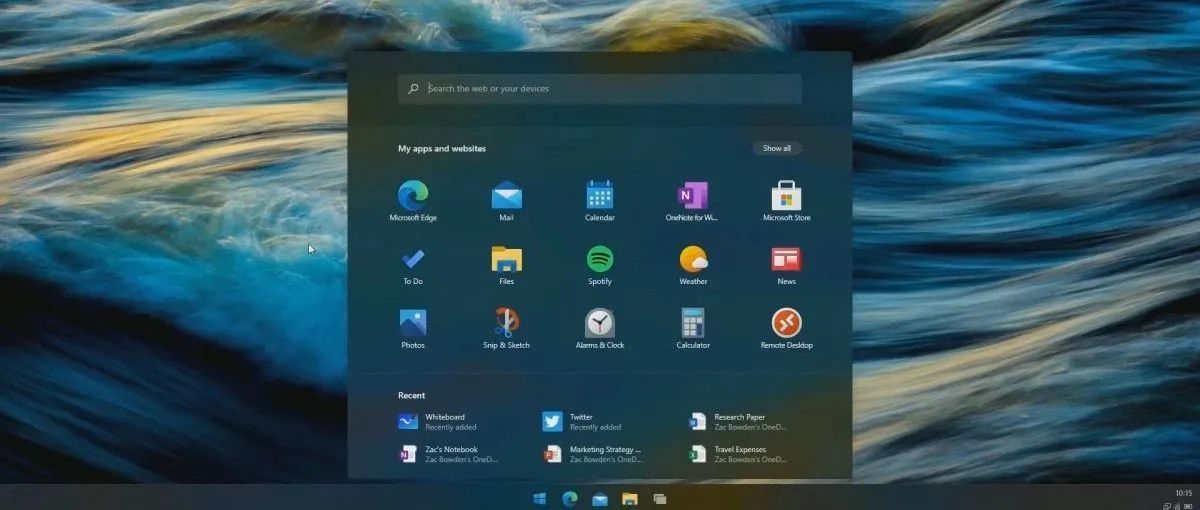Viewport: 1200px width, 510px height.
Task: Launch the News app
Action: click(x=786, y=265)
